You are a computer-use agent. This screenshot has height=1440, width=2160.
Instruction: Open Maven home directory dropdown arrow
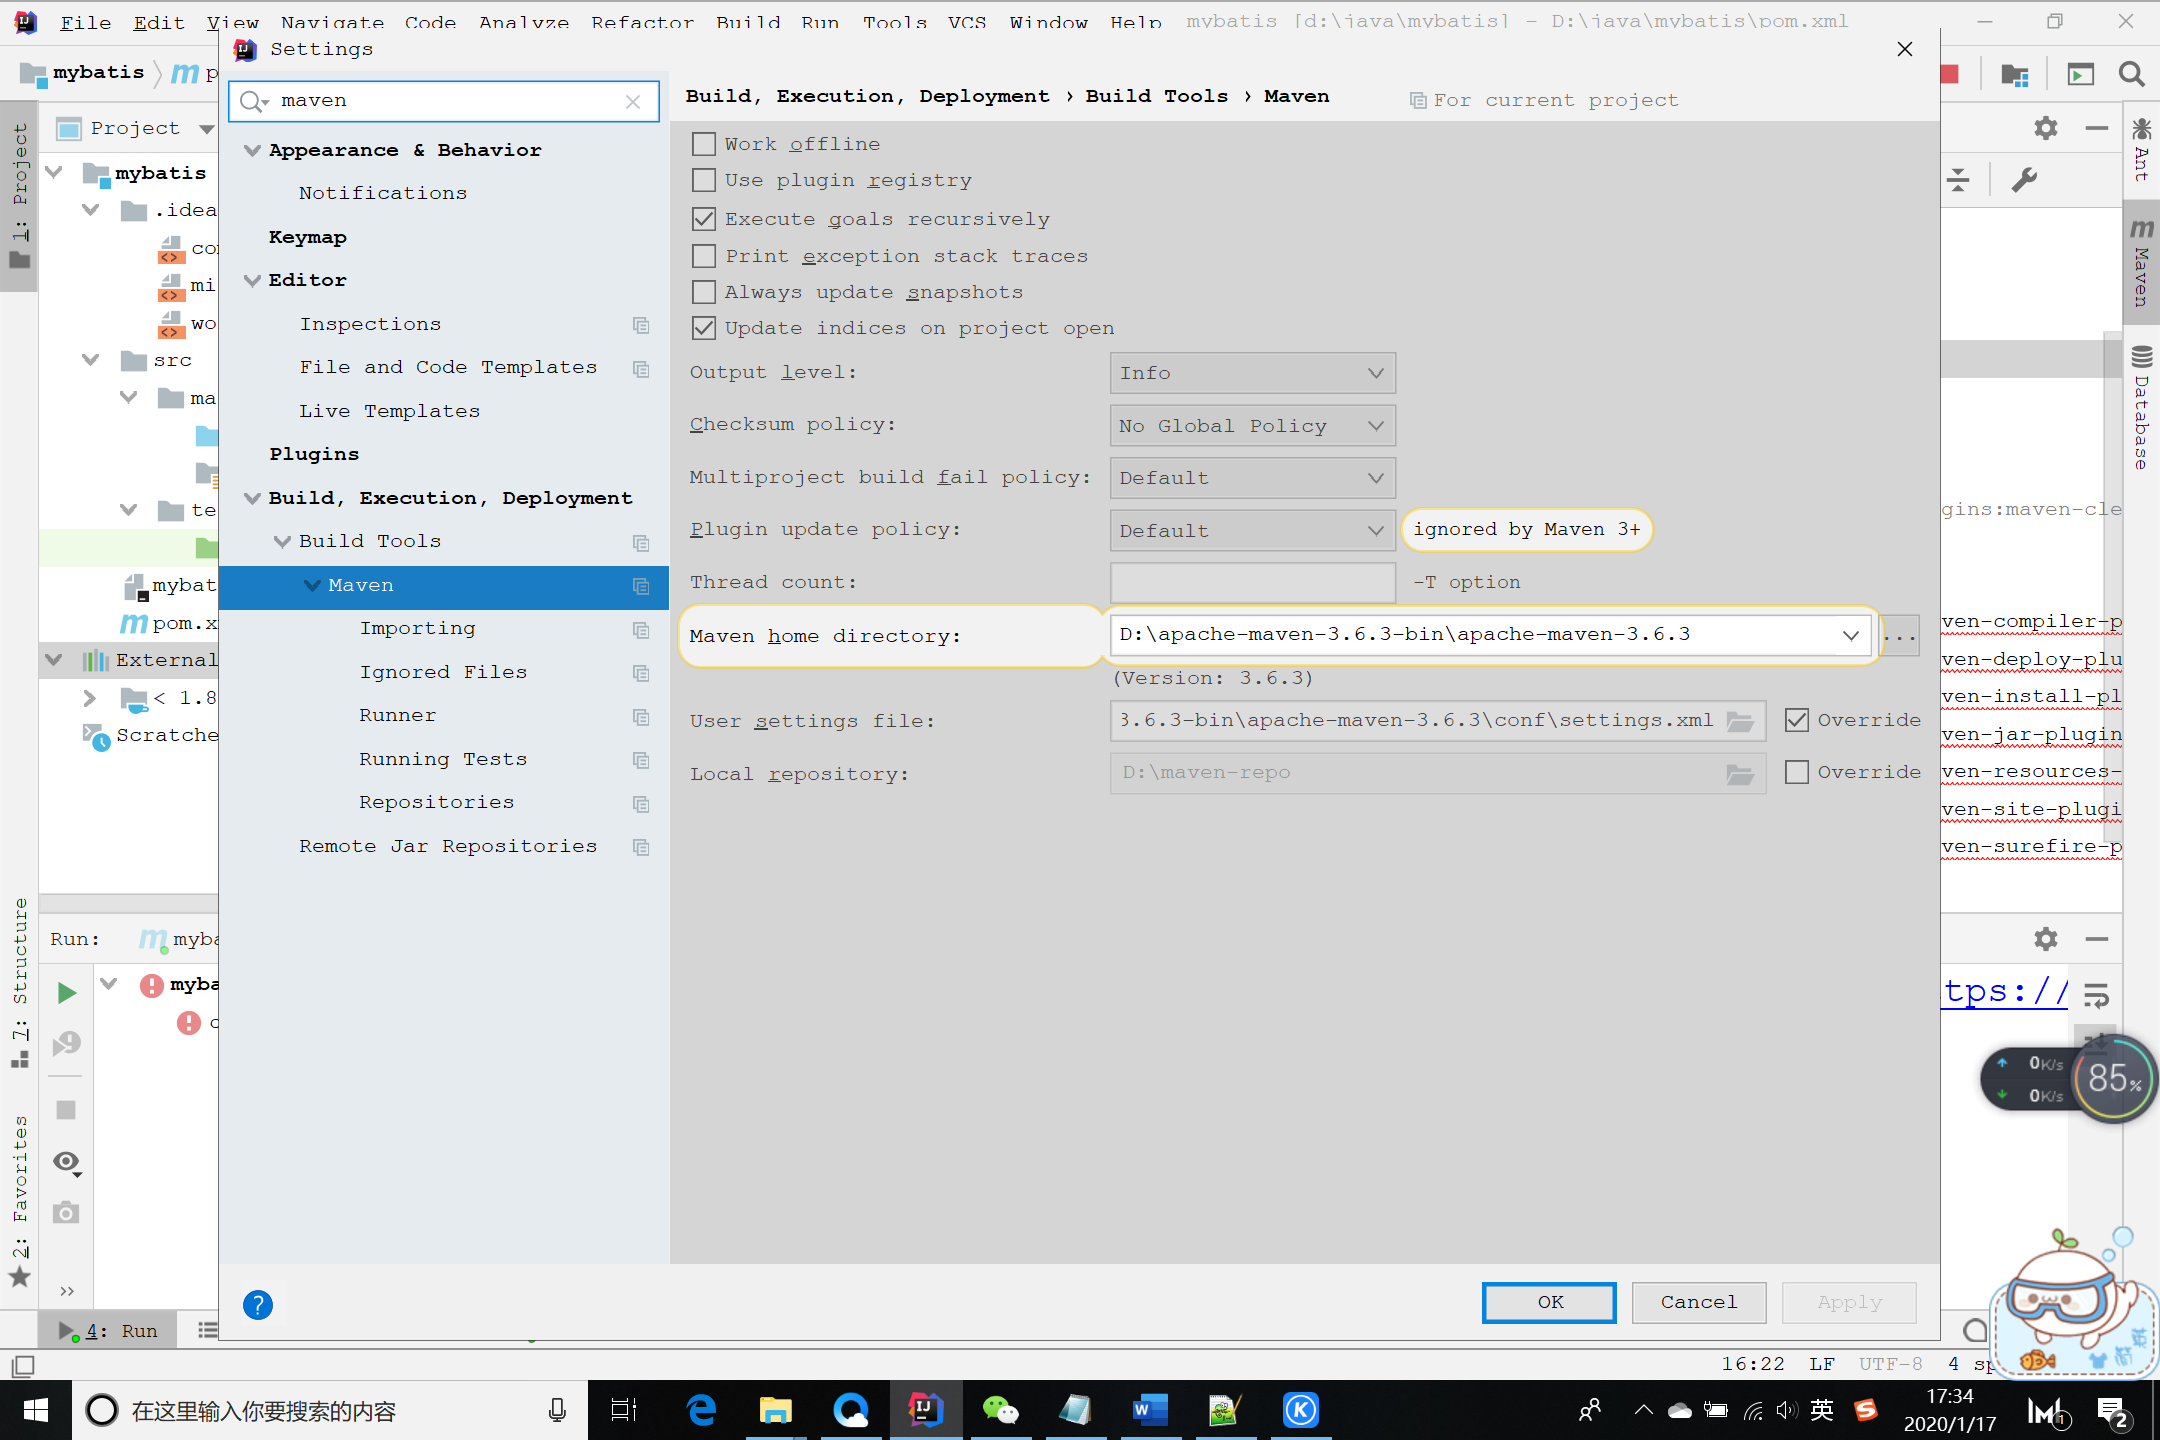click(1850, 635)
